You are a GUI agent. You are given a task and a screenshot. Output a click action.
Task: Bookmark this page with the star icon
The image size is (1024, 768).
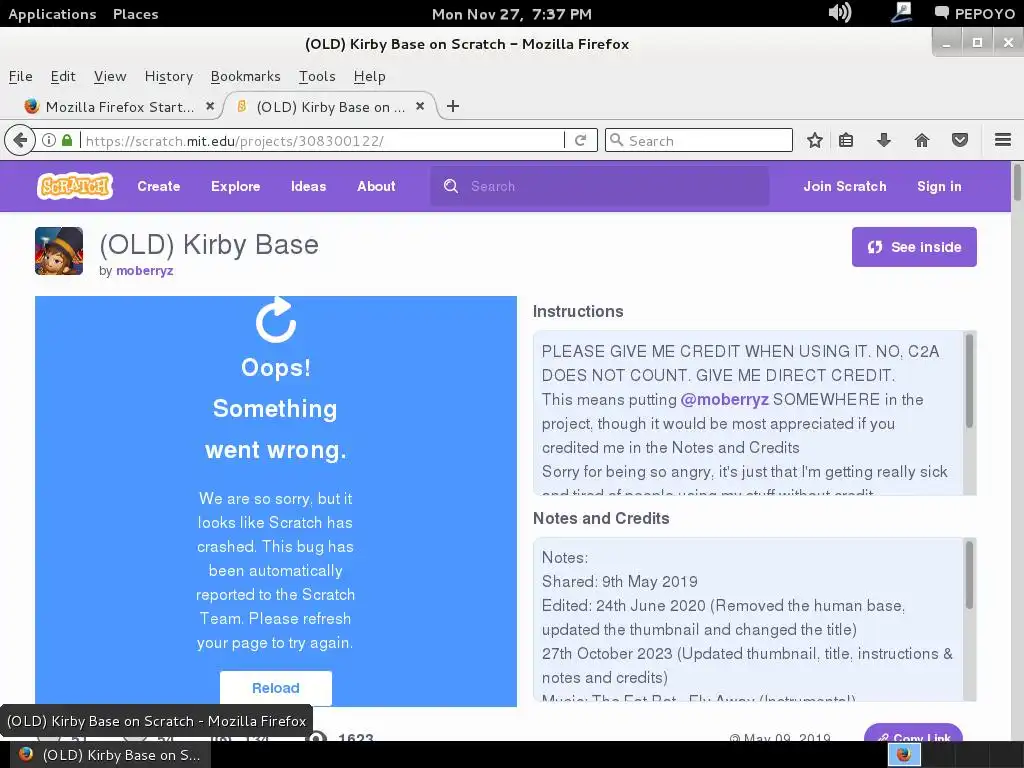point(814,140)
